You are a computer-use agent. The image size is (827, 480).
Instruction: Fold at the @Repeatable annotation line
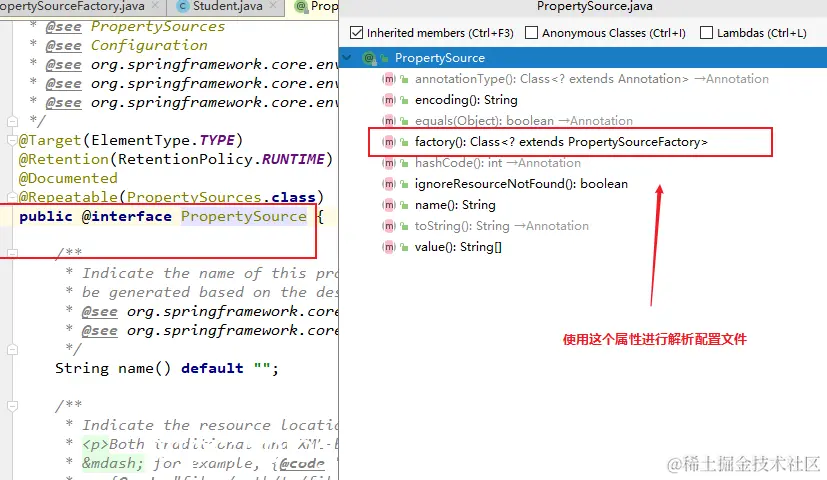click(x=13, y=197)
